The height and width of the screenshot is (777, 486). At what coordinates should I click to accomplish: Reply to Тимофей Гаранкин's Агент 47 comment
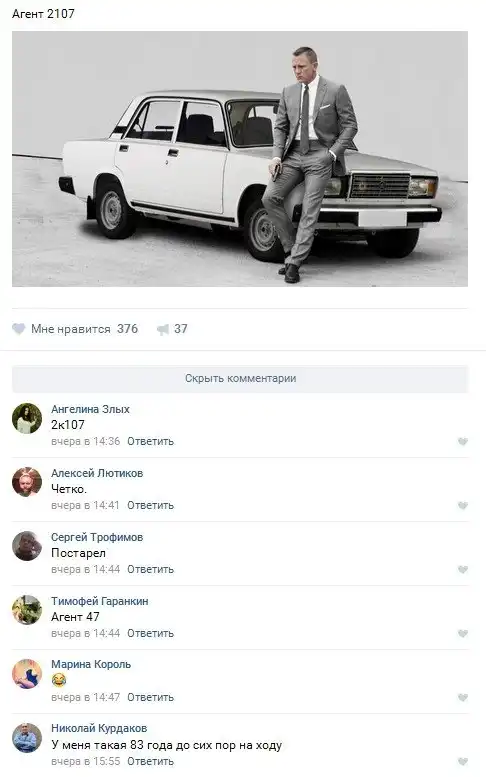point(150,633)
